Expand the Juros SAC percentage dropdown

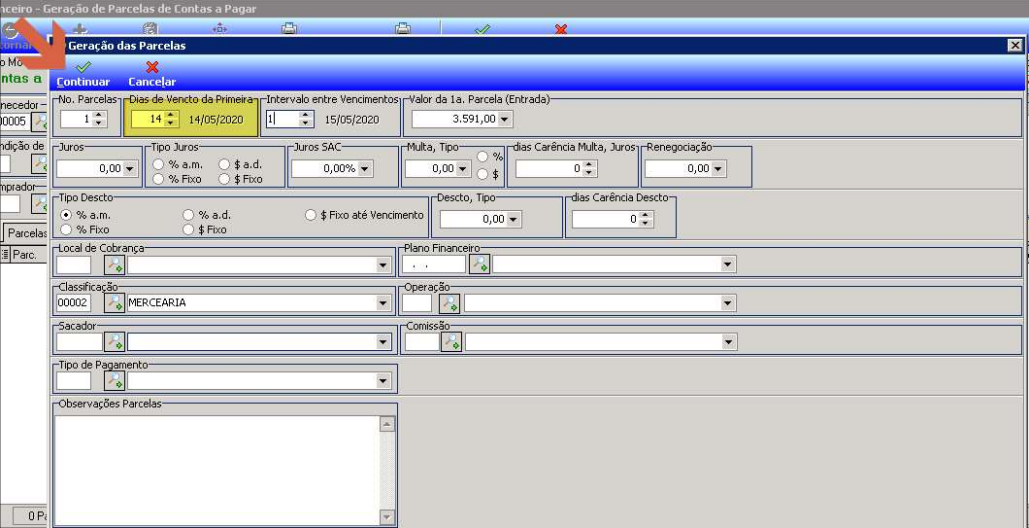click(x=366, y=169)
